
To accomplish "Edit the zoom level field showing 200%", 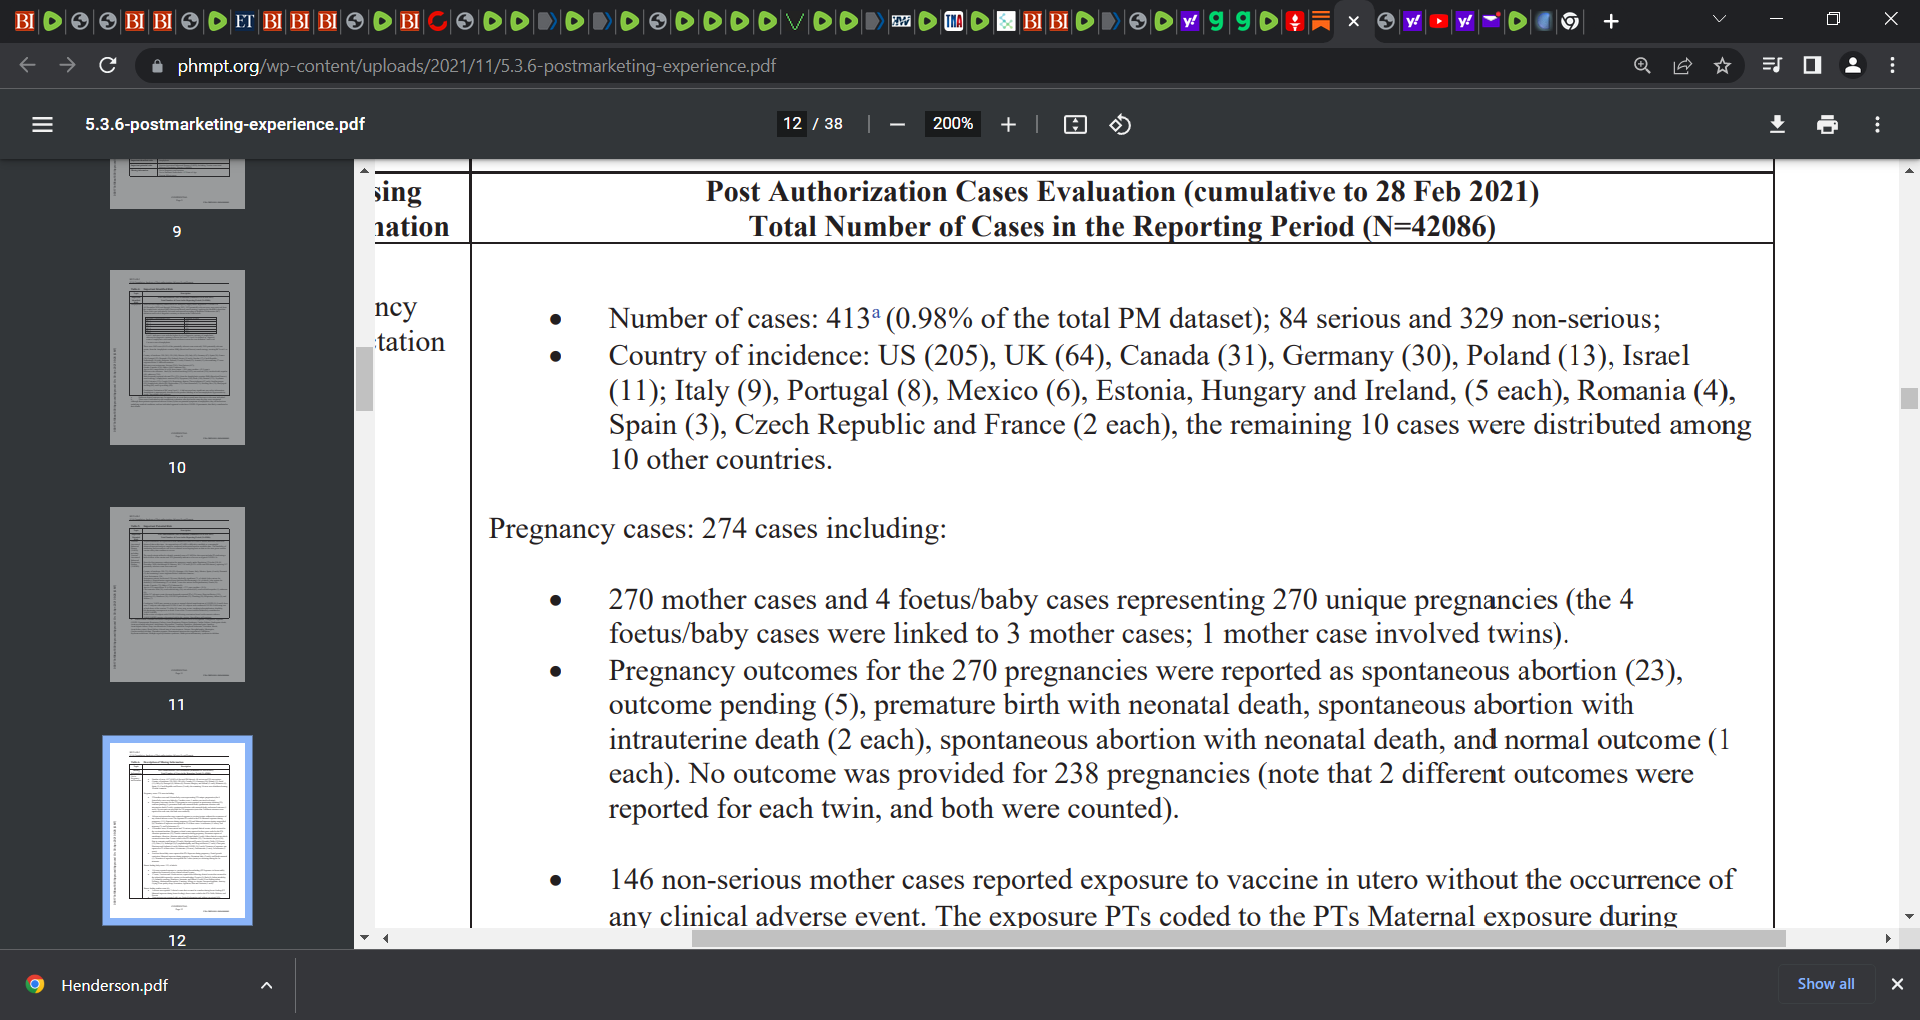I will tap(953, 123).
